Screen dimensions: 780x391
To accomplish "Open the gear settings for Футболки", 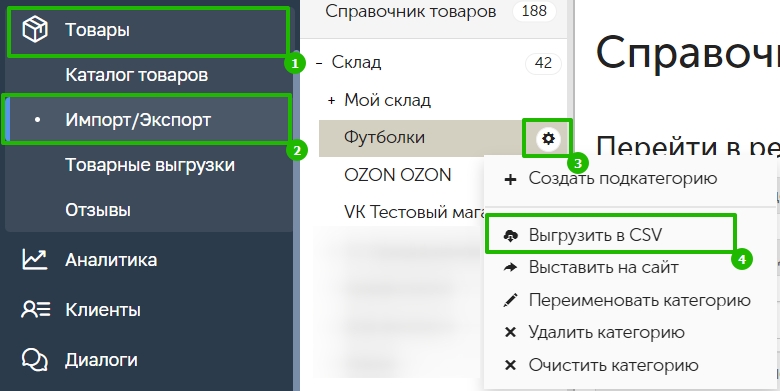I will [548, 138].
